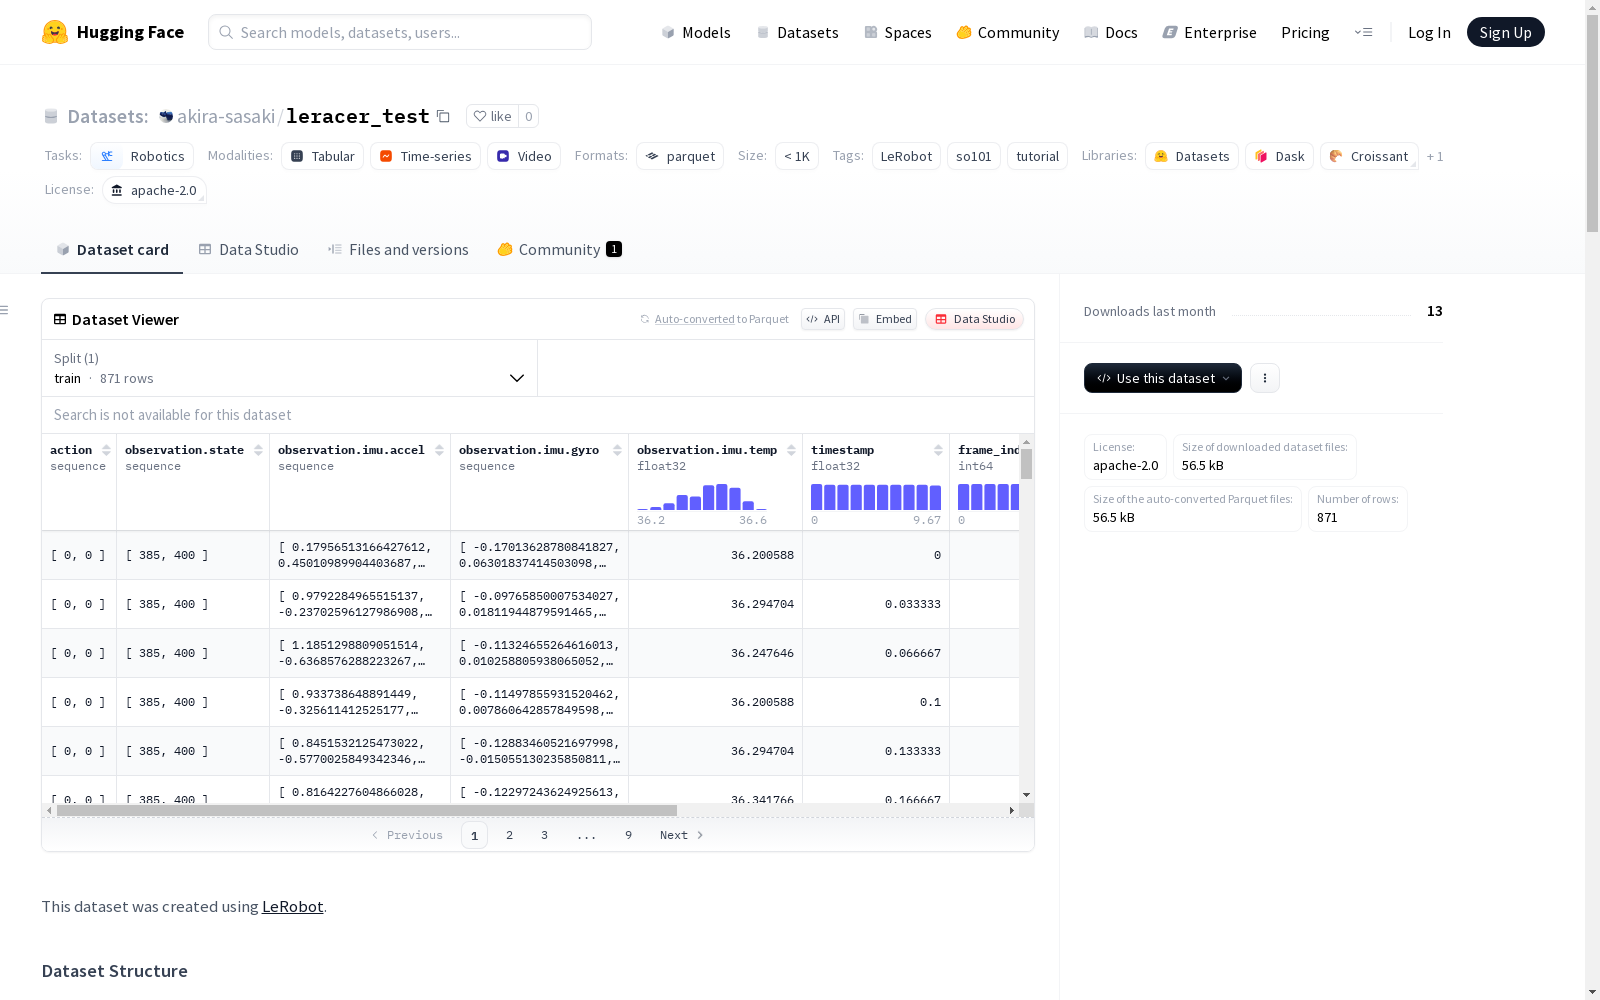The image size is (1600, 1000).
Task: Filter by the LeRobot tag
Action: (906, 156)
